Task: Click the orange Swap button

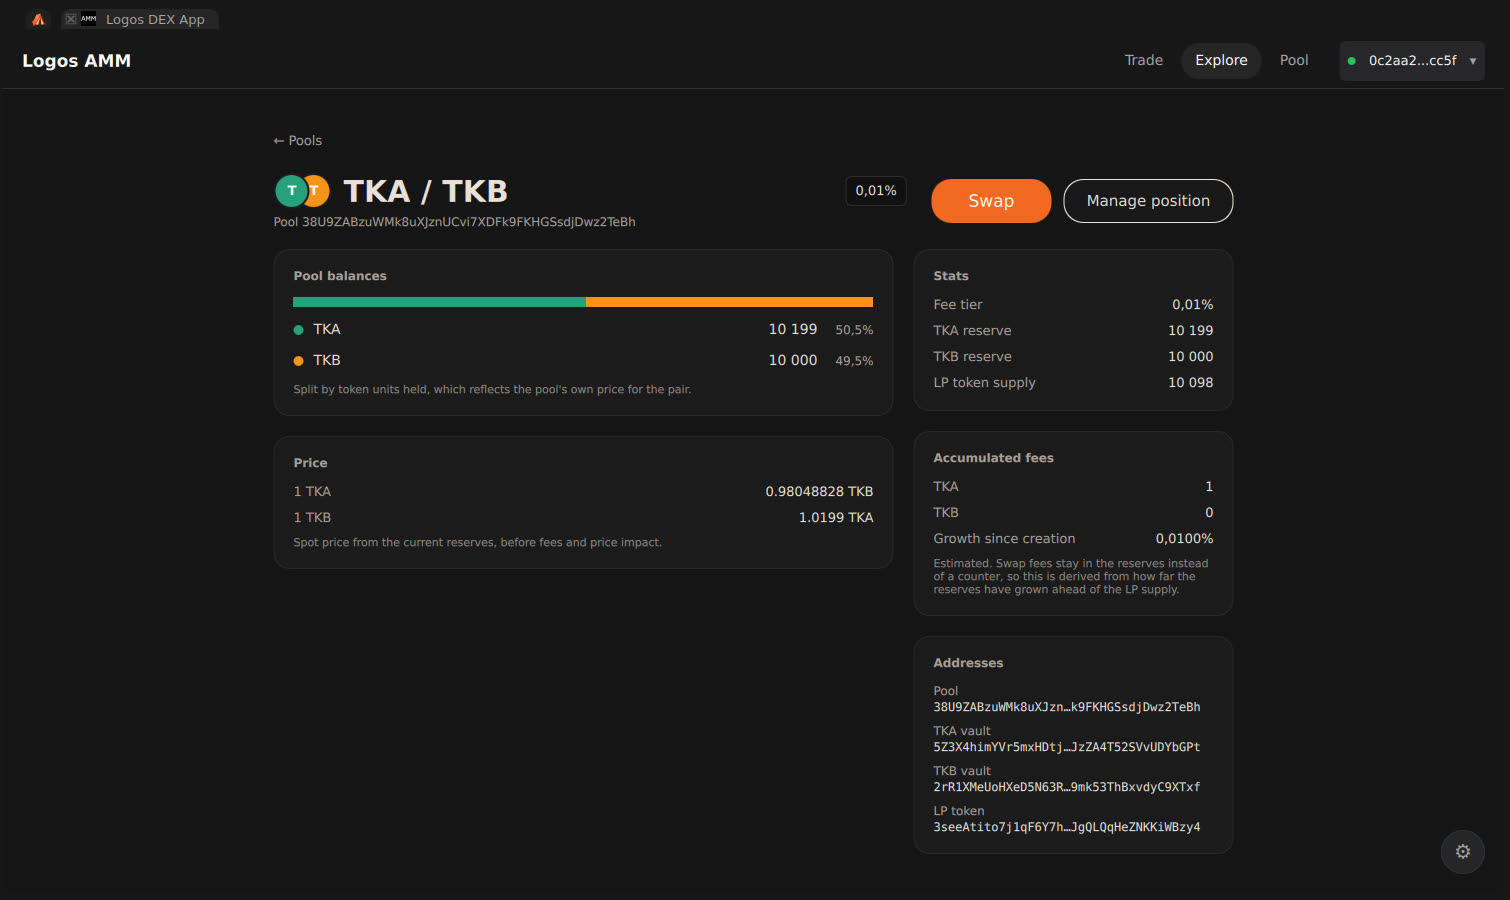Action: coord(991,201)
